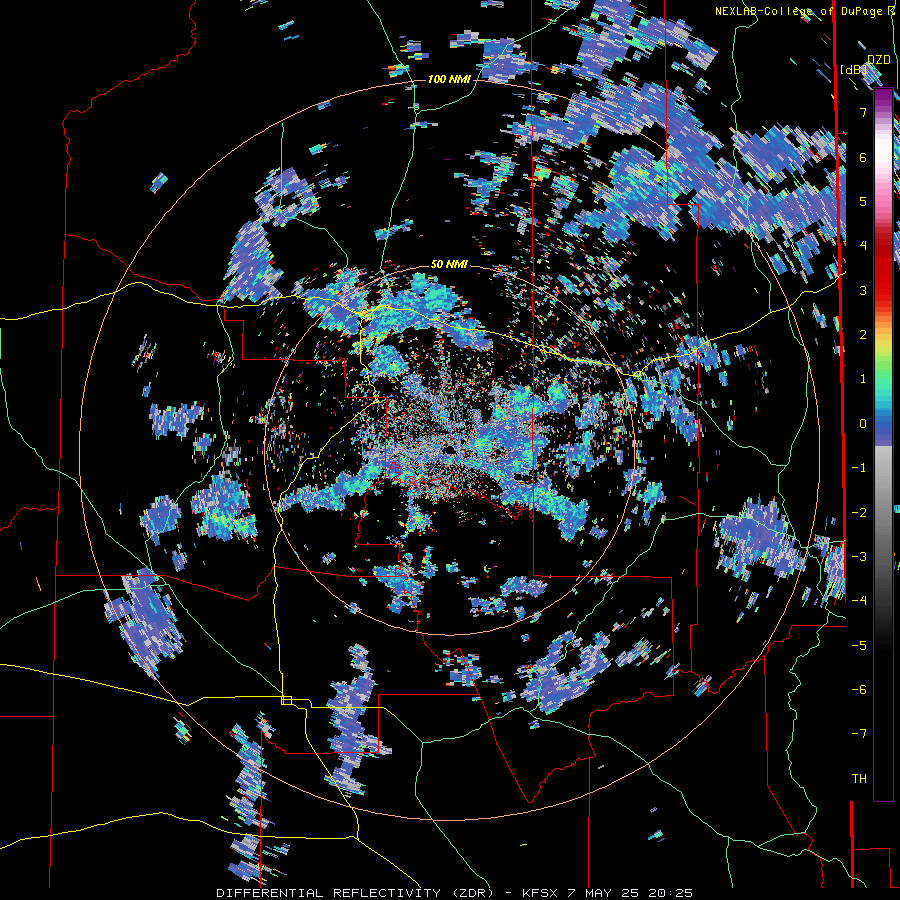Screen dimensions: 900x900
Task: Click the 0 value on color scale
Action: click(863, 424)
